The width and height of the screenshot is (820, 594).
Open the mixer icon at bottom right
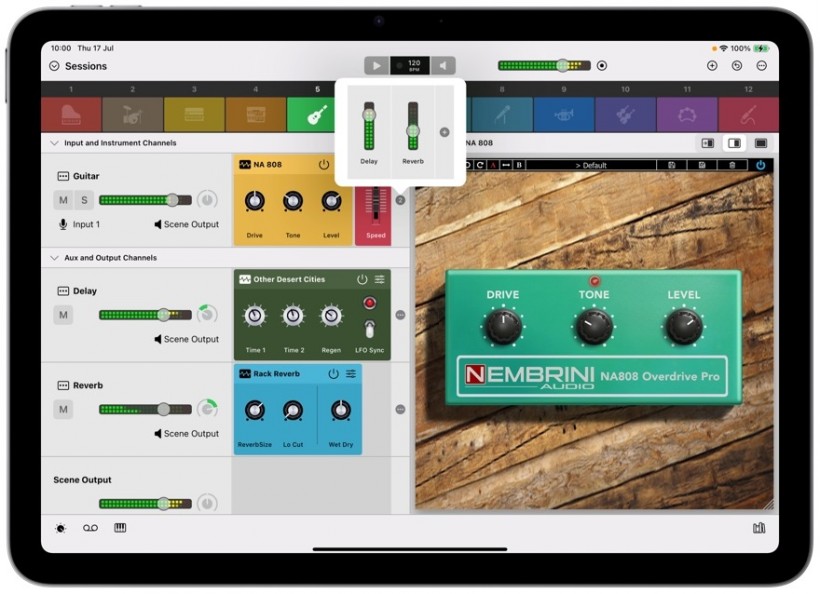(759, 528)
